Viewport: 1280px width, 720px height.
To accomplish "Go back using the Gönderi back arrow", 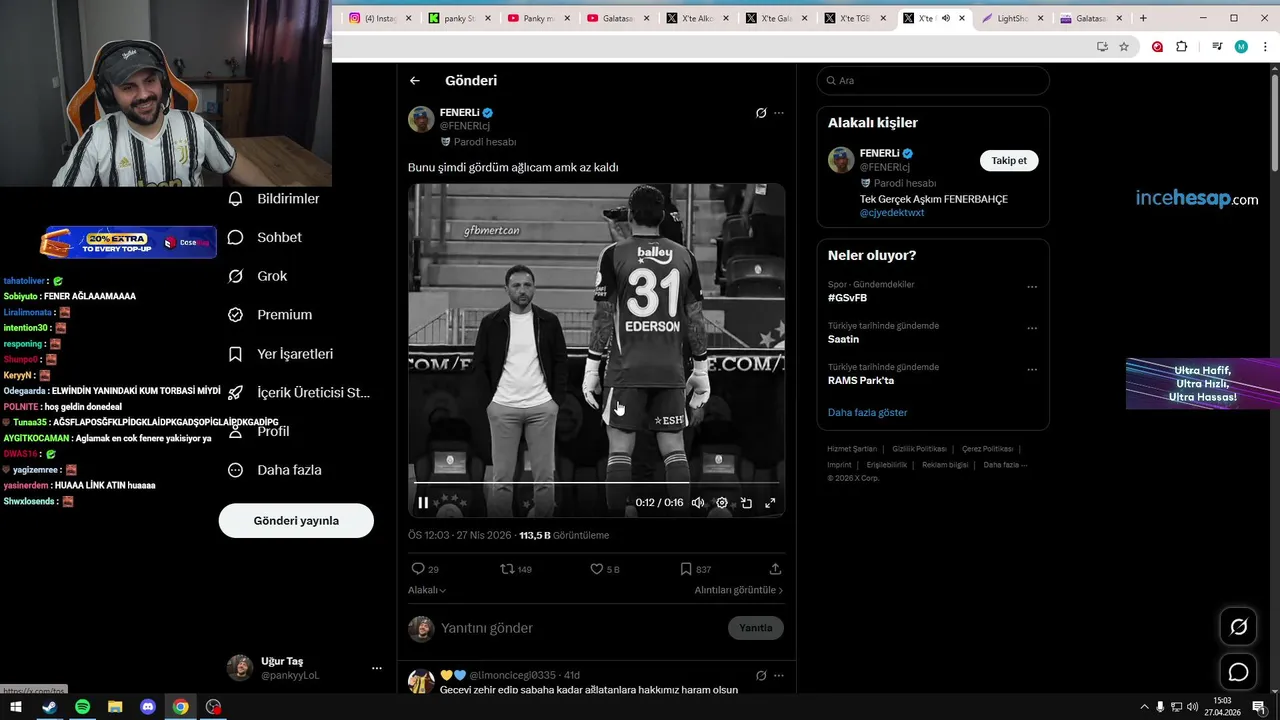I will click(x=415, y=81).
